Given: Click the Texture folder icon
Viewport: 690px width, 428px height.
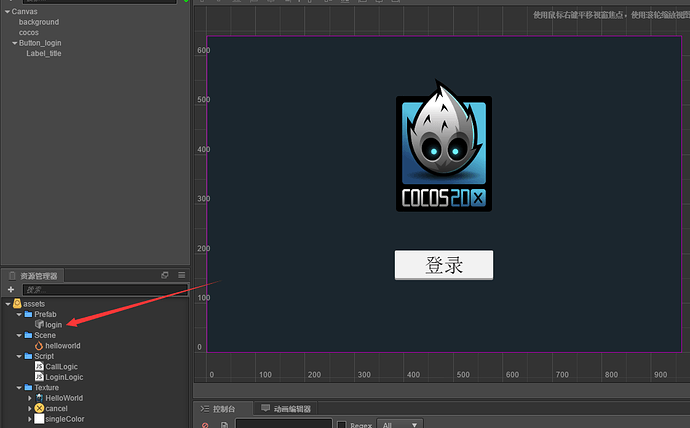Looking at the screenshot, I should coord(28,388).
